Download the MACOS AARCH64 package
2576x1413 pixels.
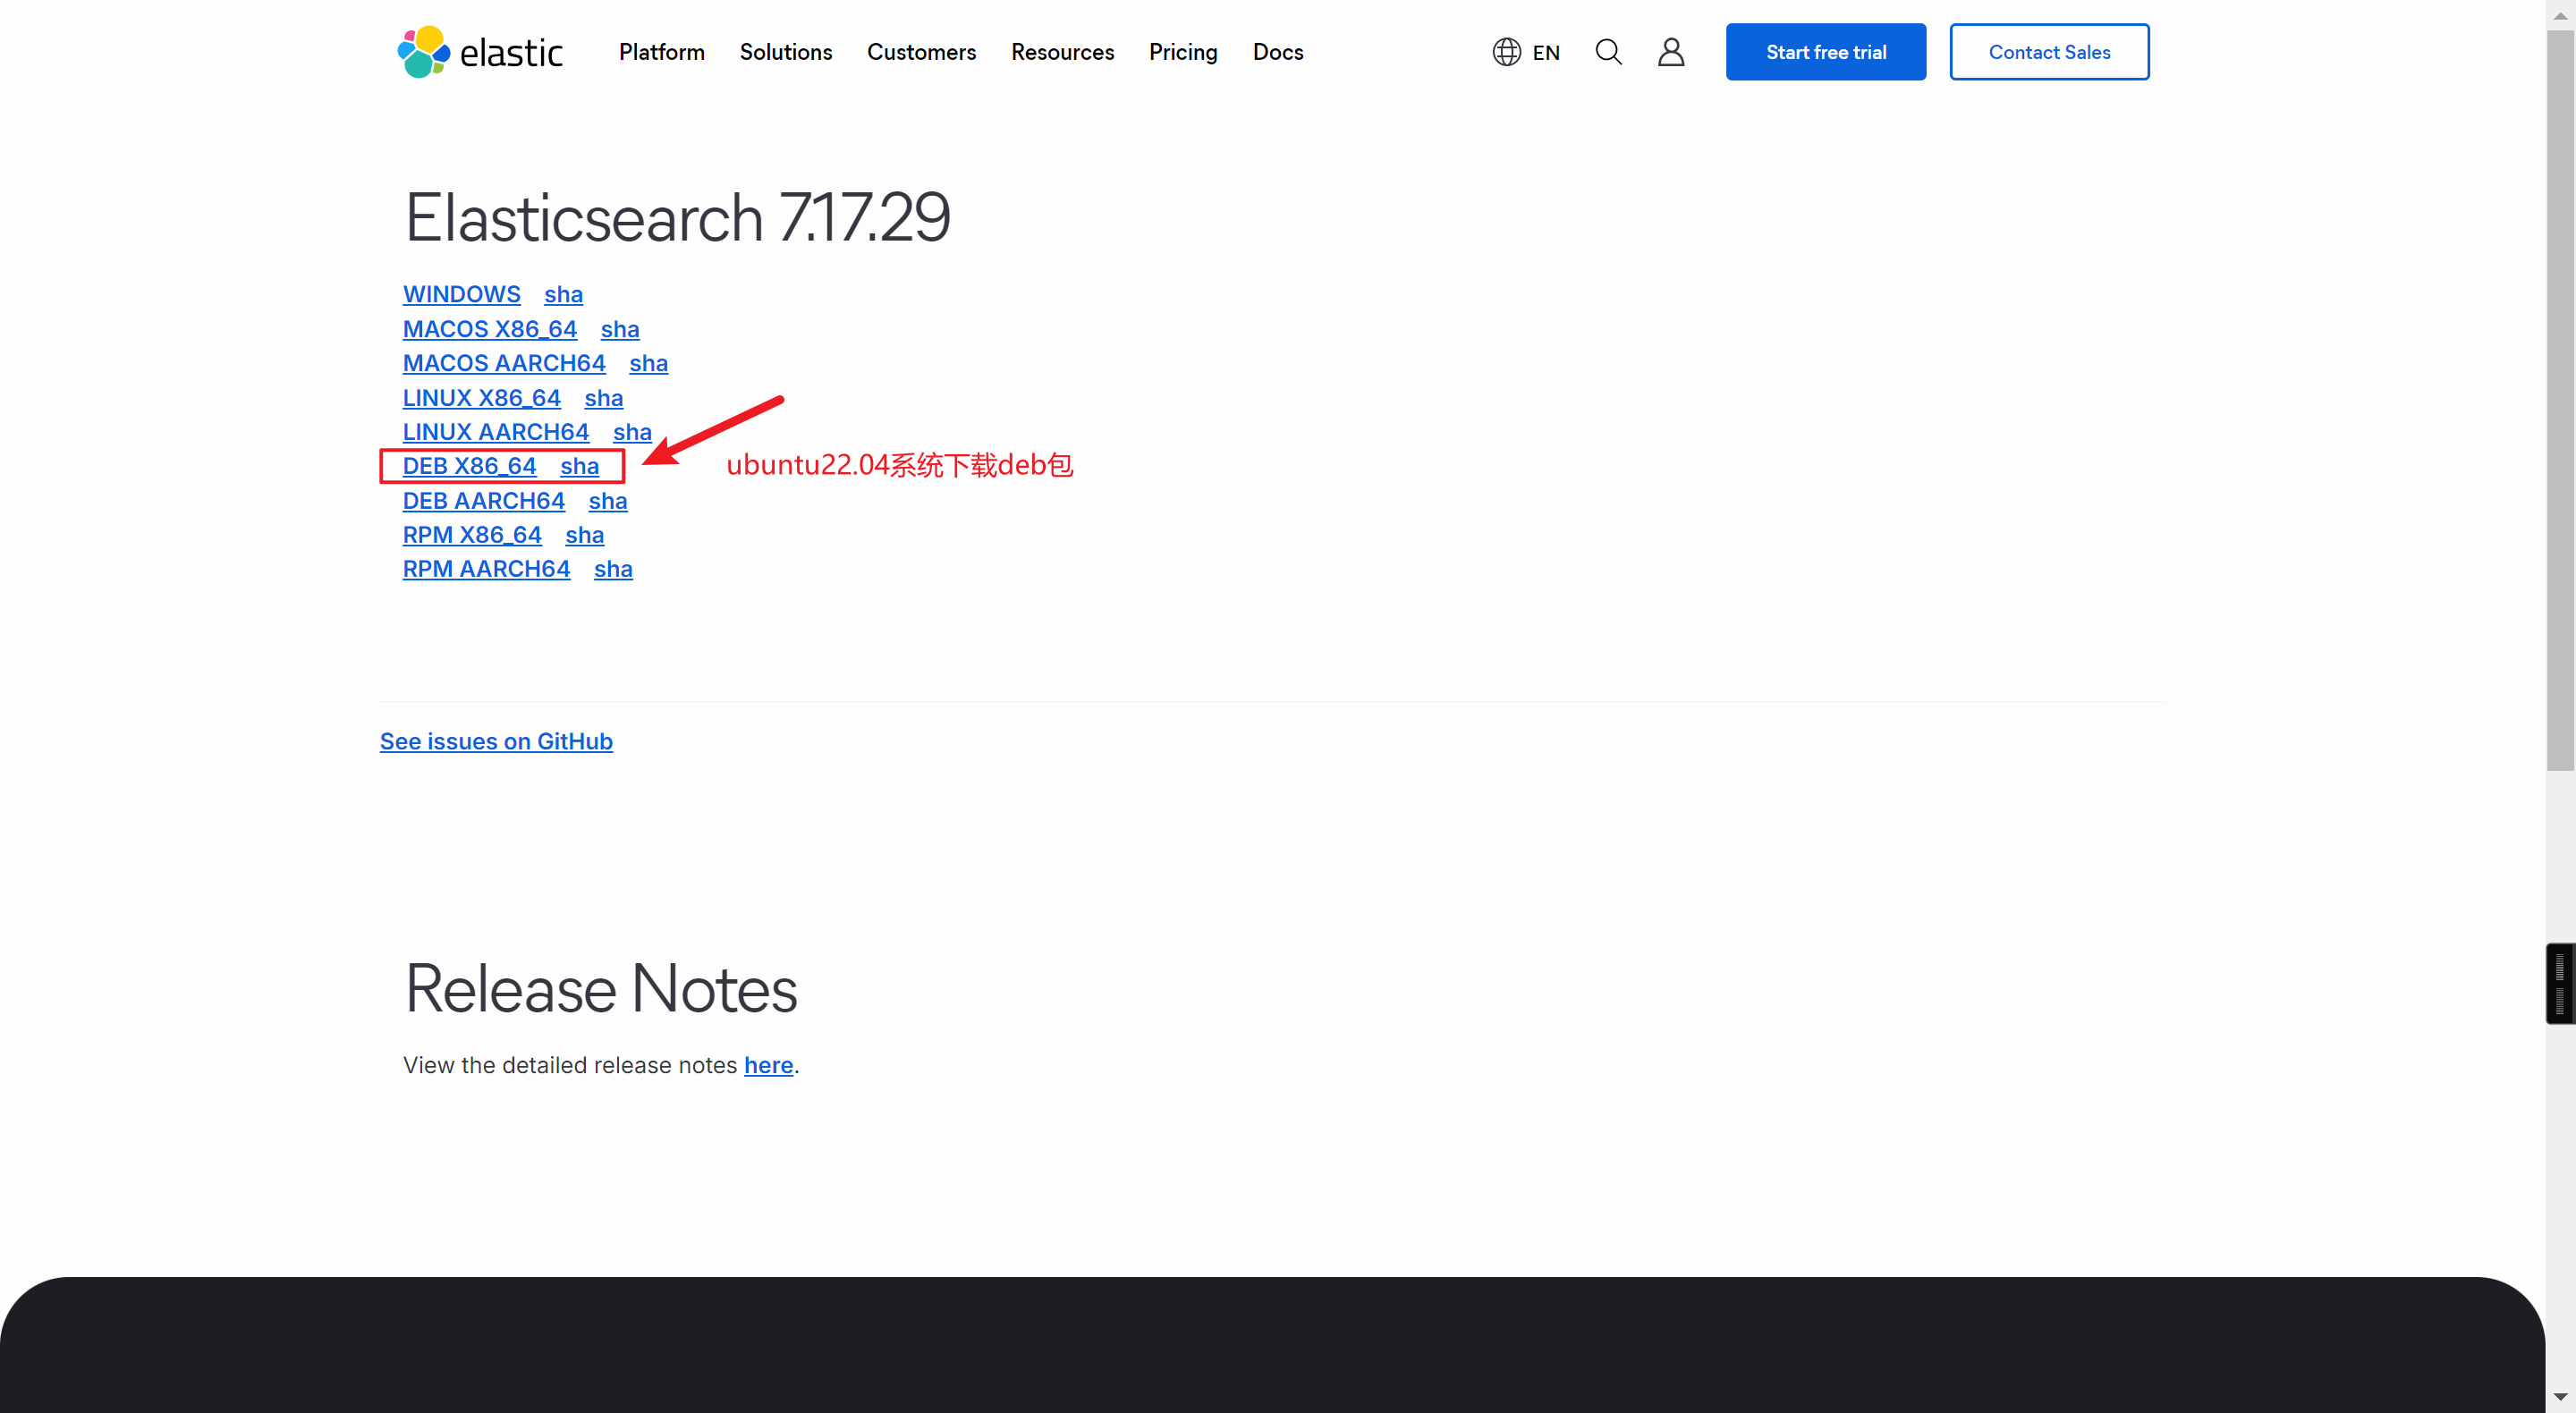click(504, 363)
